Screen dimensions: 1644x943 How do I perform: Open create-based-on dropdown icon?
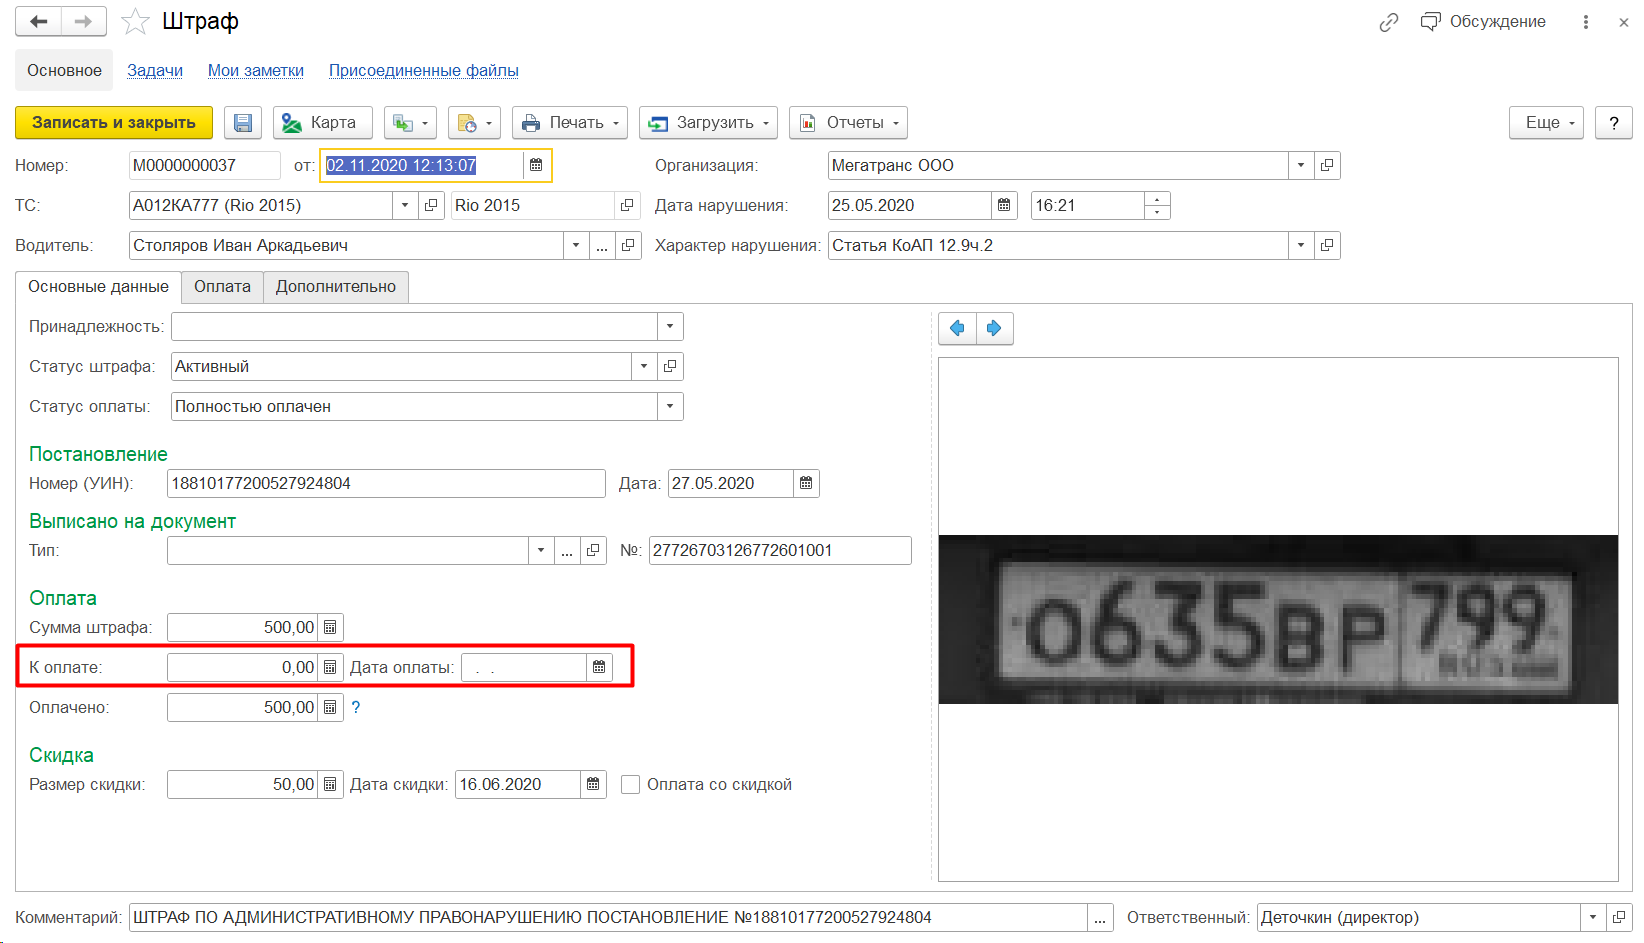pos(410,123)
